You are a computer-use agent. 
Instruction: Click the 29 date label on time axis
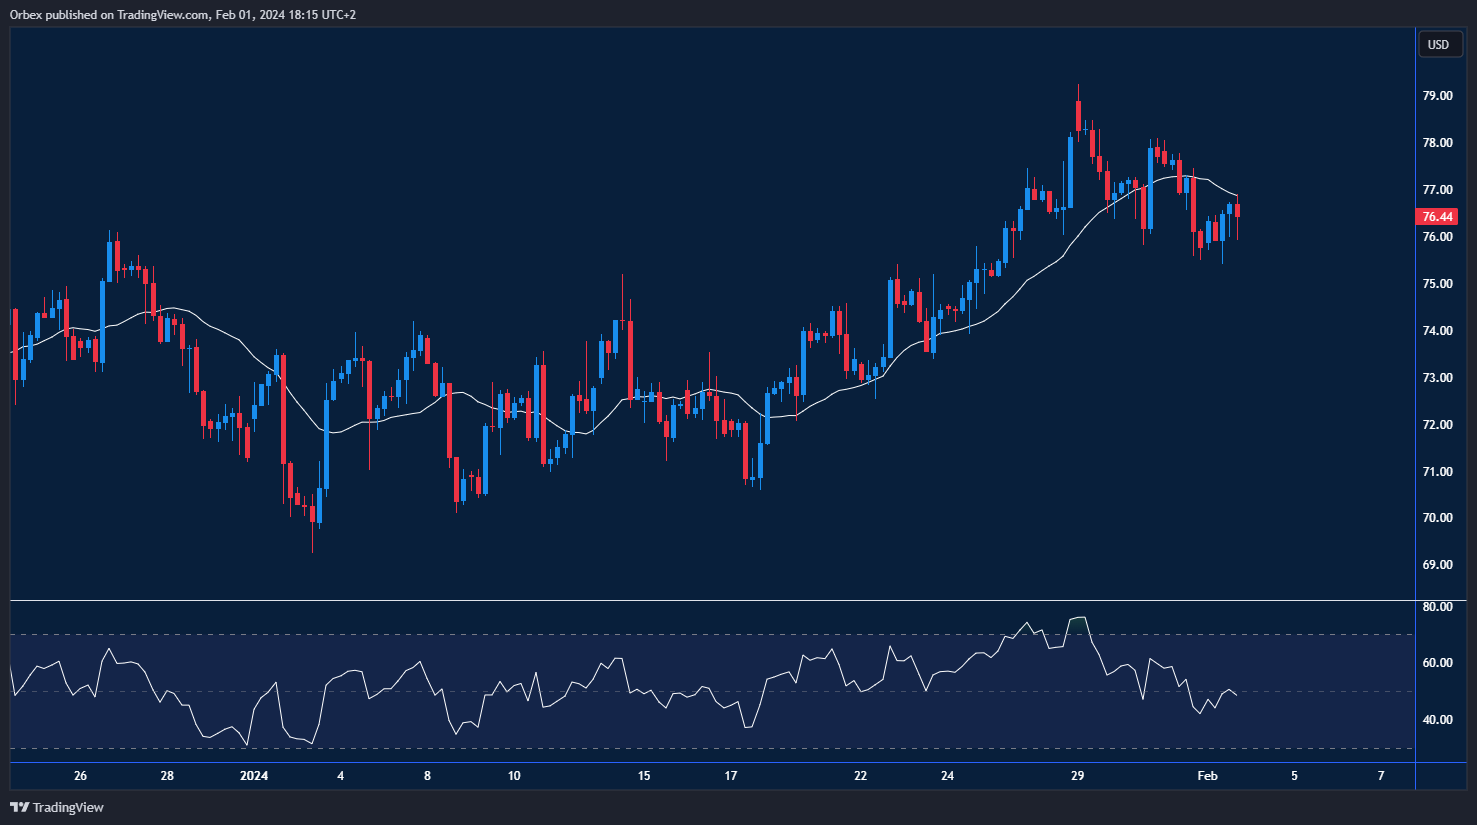point(1077,776)
